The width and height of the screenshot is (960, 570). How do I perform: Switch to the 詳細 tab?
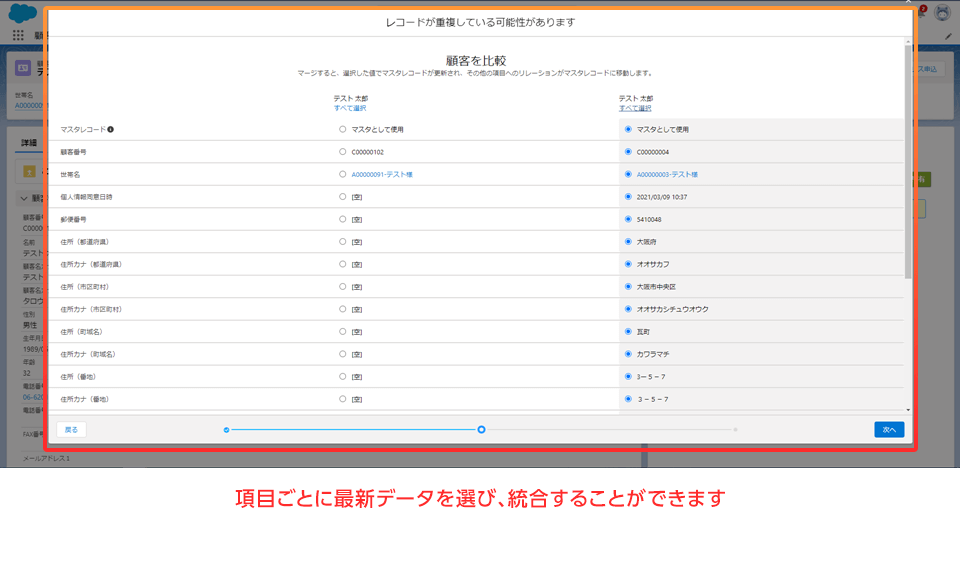pos(29,143)
